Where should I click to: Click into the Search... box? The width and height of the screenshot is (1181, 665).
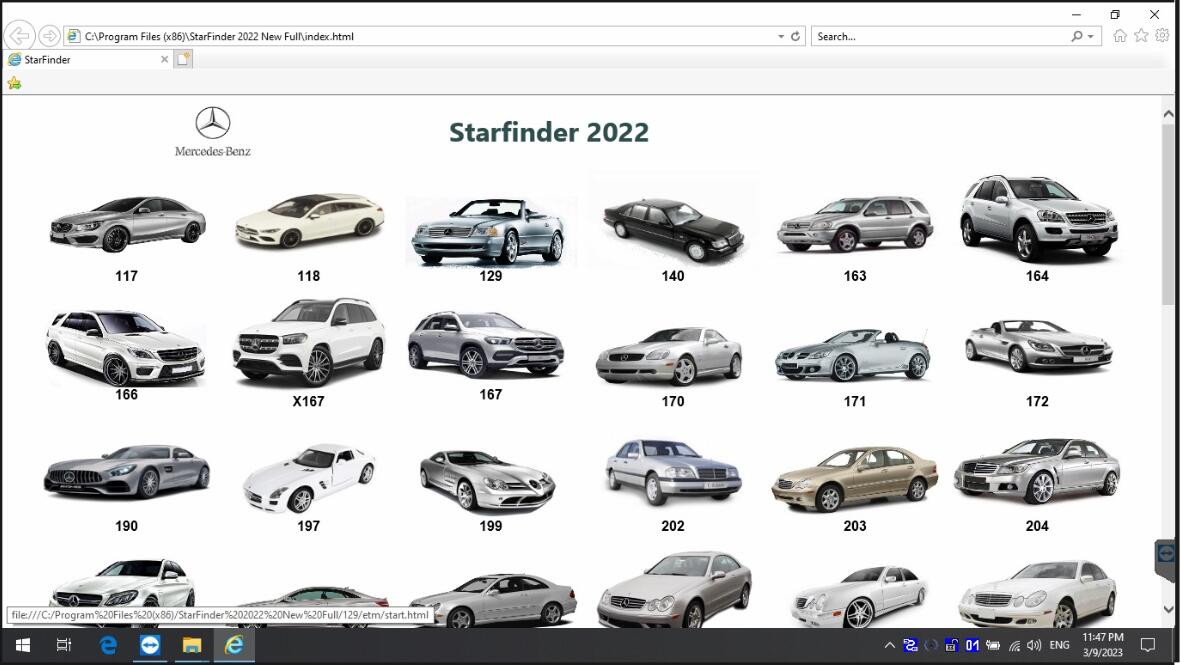click(941, 36)
